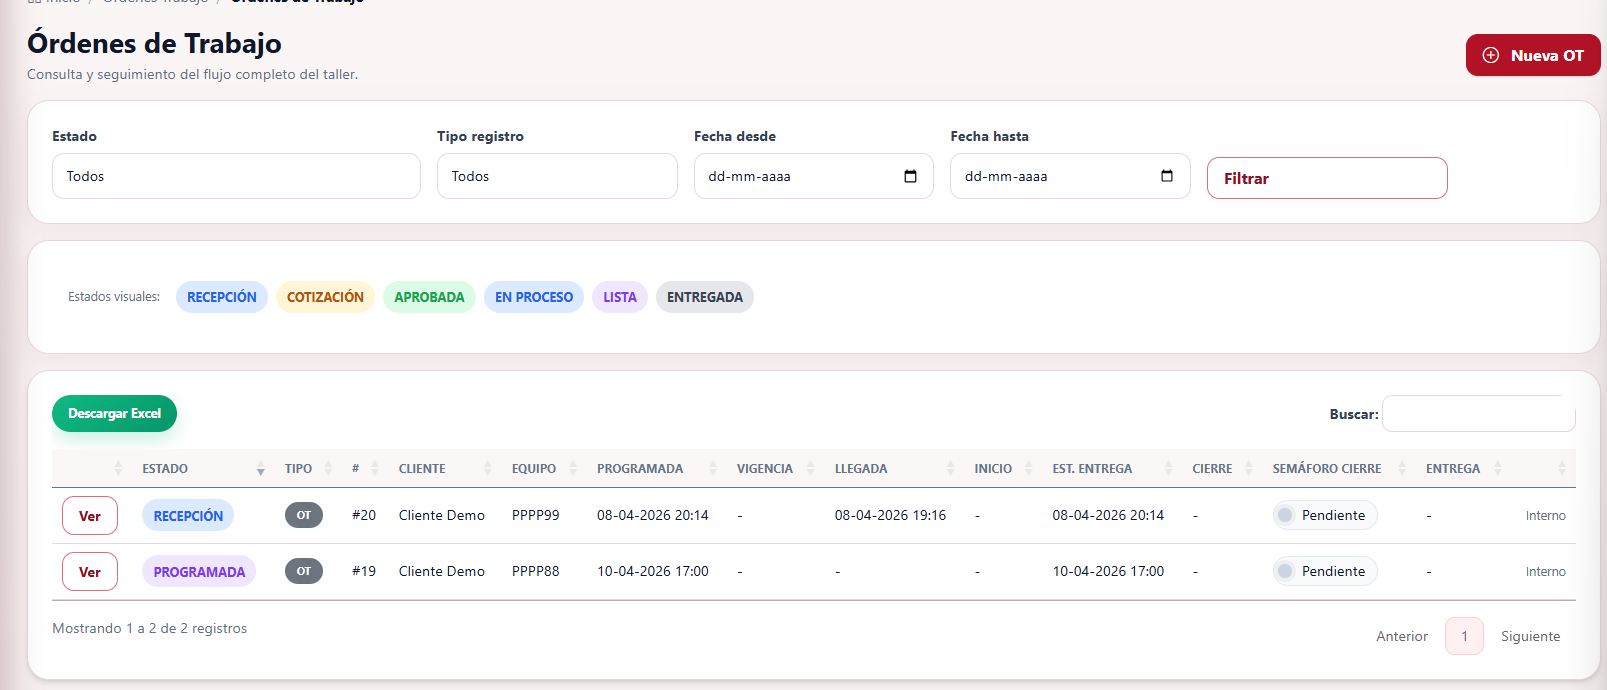This screenshot has width=1607, height=690.
Task: Click the Nueva OT button
Action: tap(1533, 55)
